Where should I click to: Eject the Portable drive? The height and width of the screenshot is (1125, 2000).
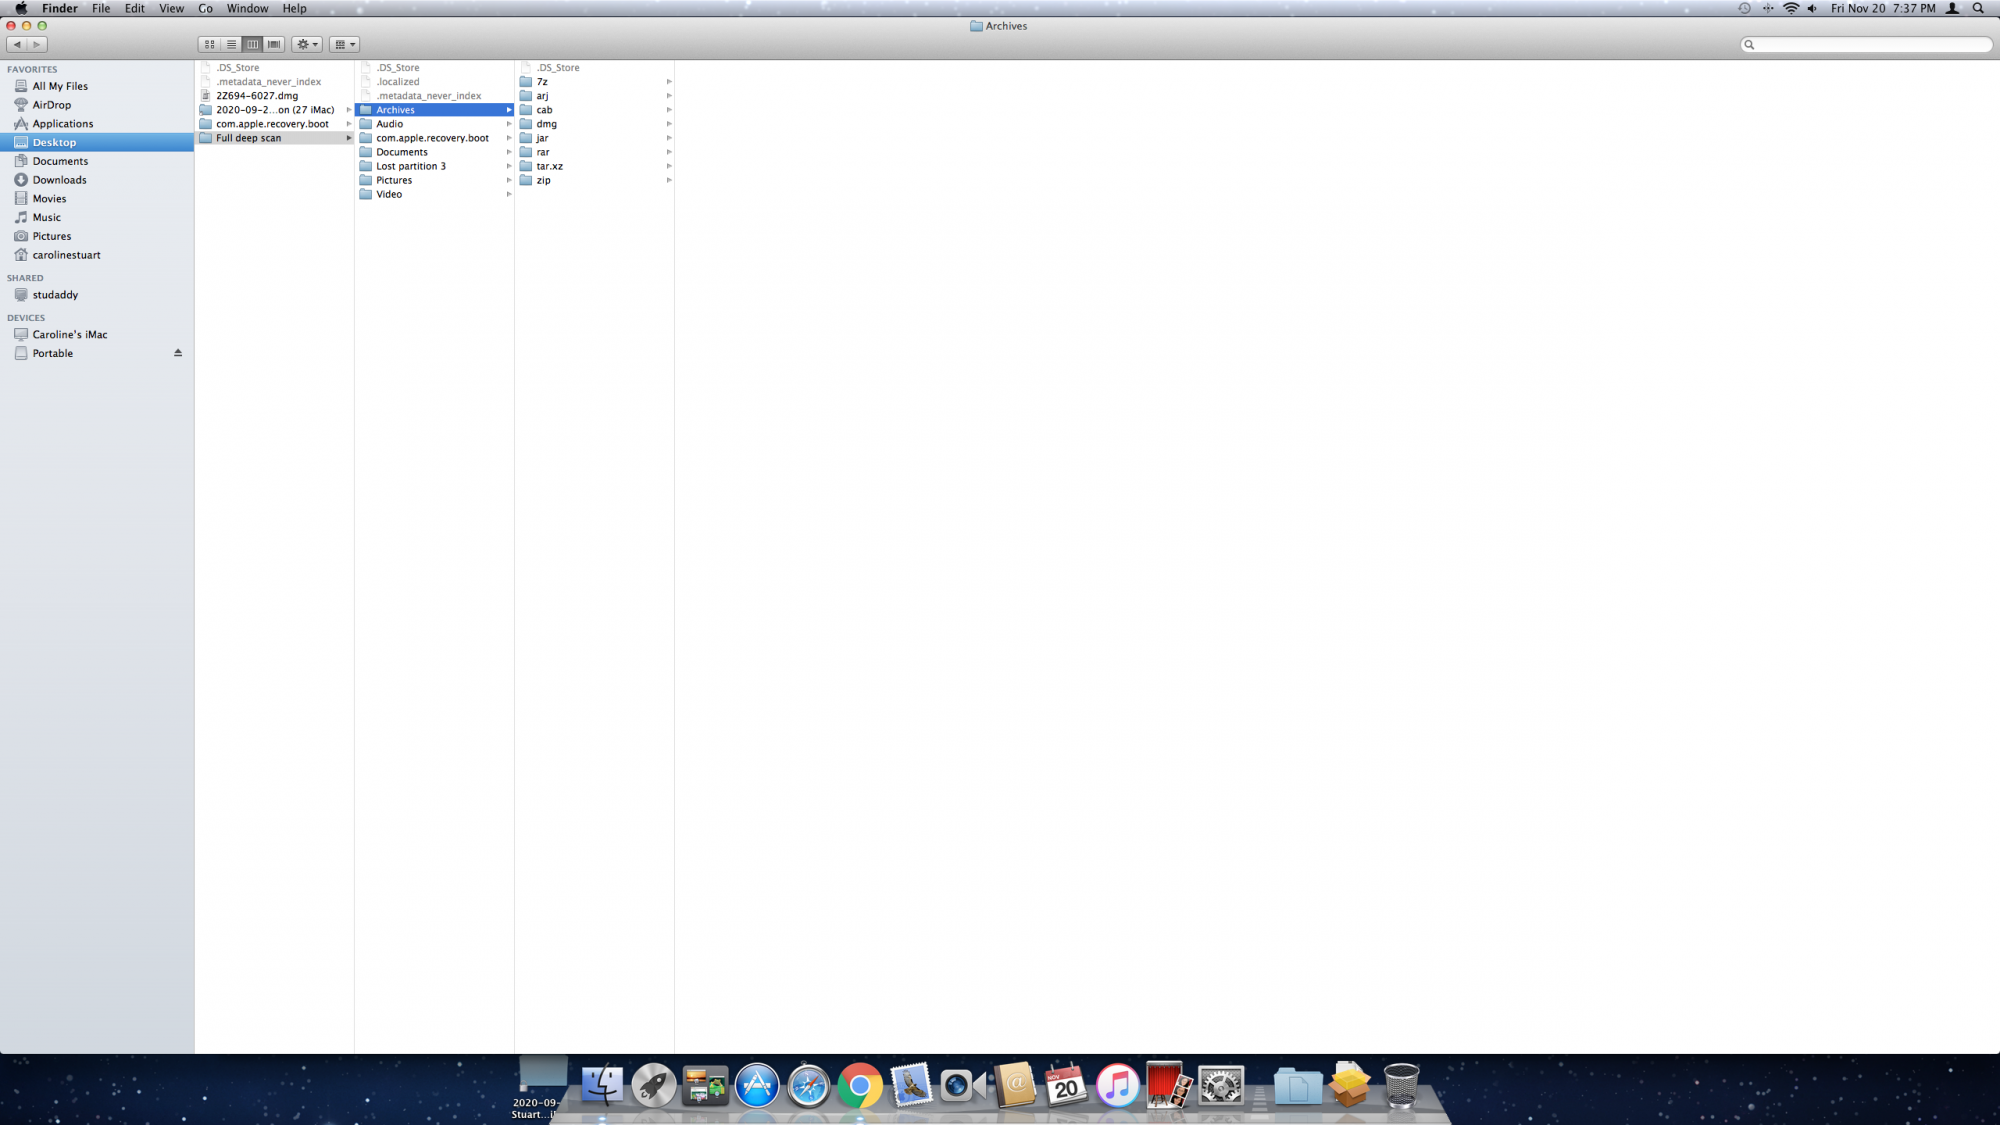point(178,353)
